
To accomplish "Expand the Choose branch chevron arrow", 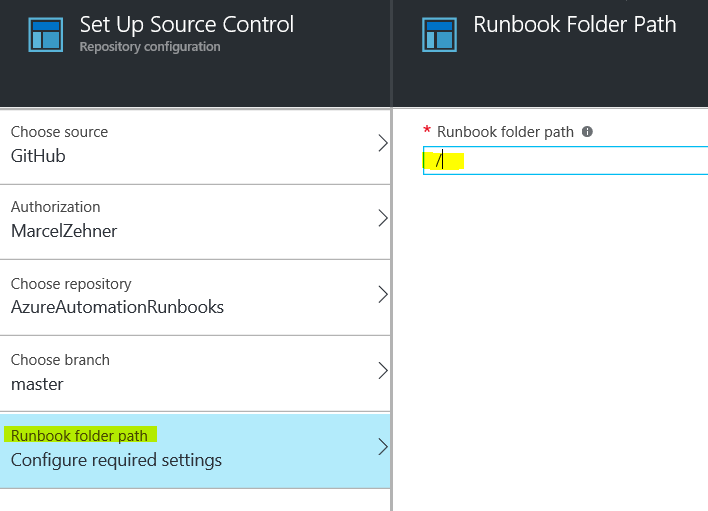I will [x=382, y=371].
